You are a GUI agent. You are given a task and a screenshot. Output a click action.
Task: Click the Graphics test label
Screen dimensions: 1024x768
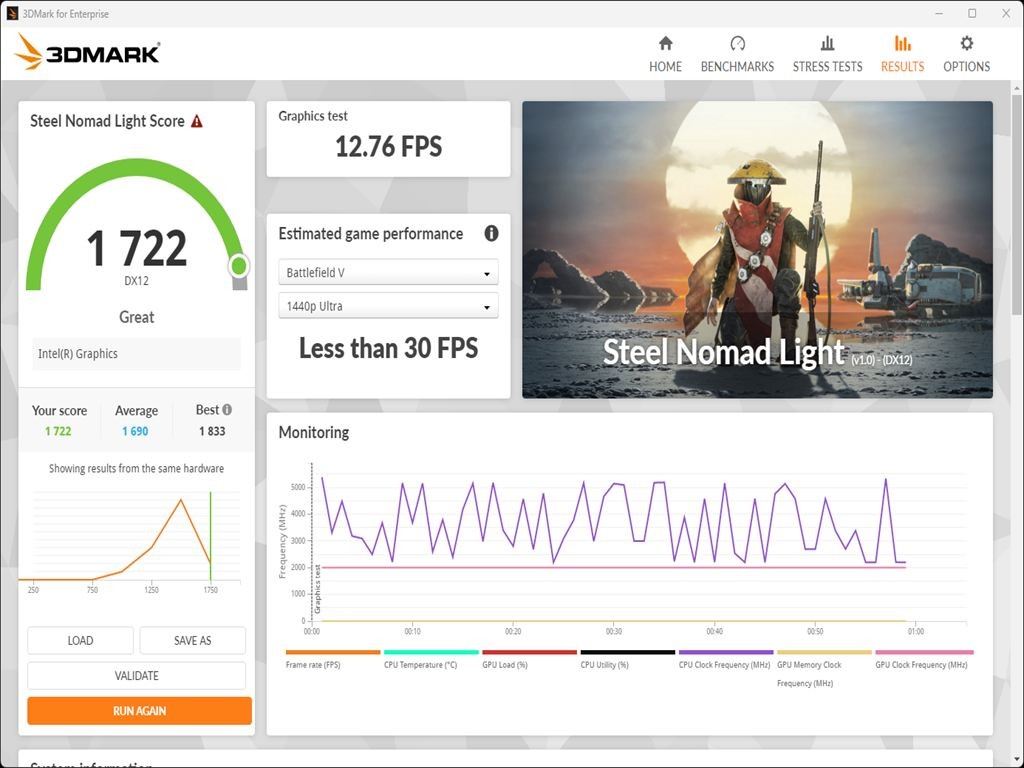click(x=313, y=116)
